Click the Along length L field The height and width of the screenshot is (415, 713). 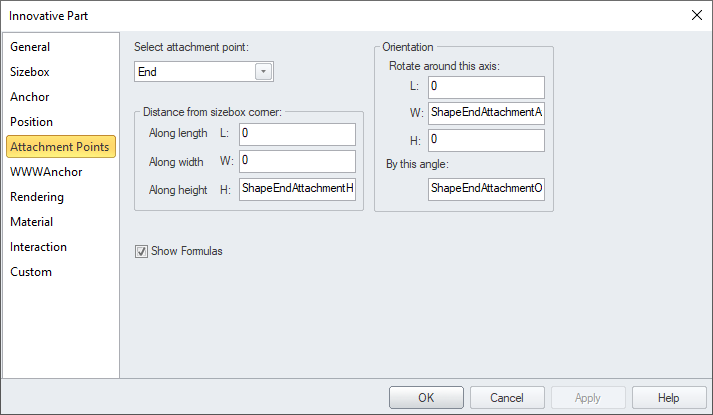click(297, 134)
